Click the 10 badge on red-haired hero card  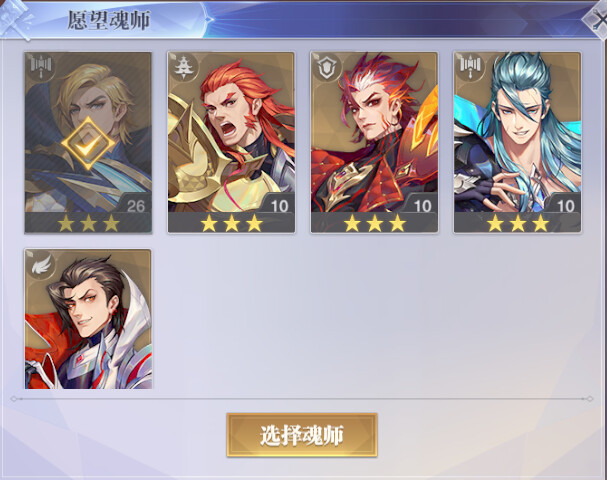[x=279, y=206]
